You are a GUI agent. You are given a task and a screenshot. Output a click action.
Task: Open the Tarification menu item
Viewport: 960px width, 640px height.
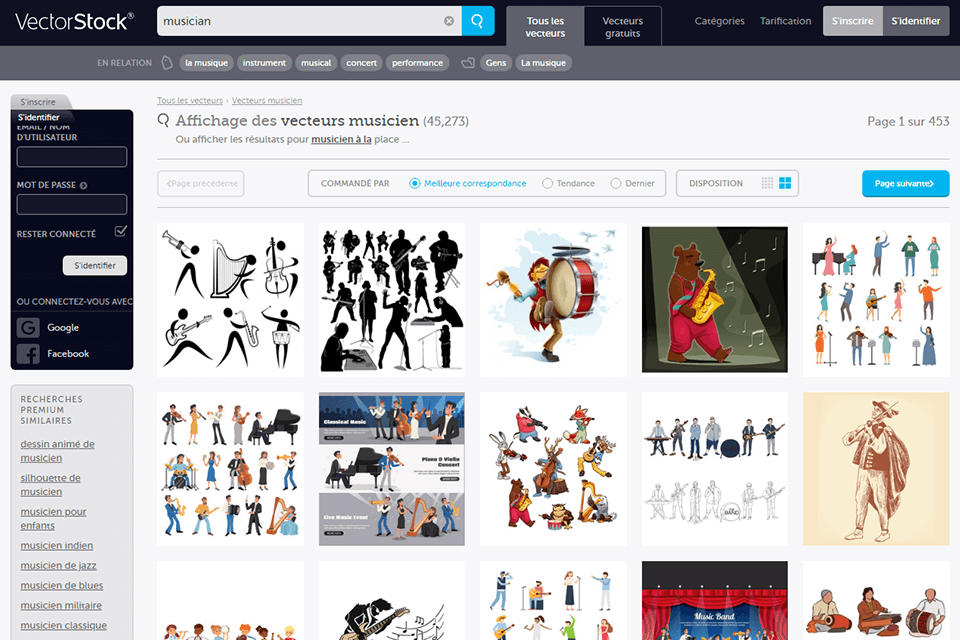coord(785,21)
